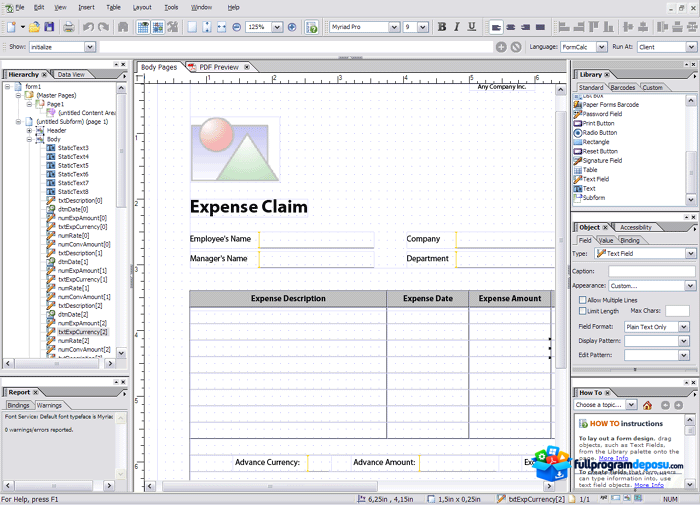Expand the Header node in Hierarchy
The height and width of the screenshot is (505, 700).
pos(29,130)
